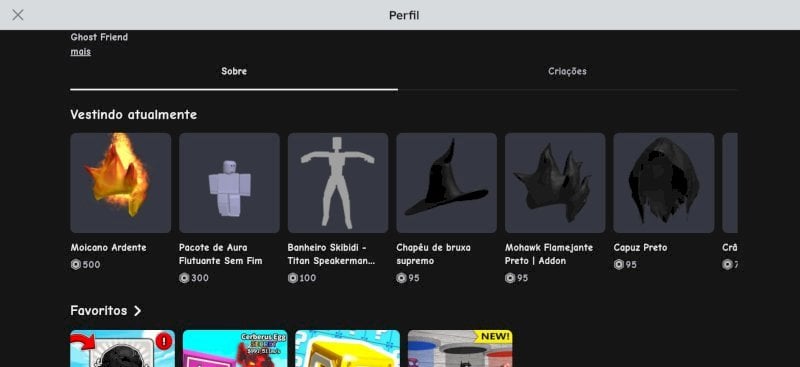The height and width of the screenshot is (367, 800).
Task: Close the Perfil screen with the X
Action: coord(18,15)
